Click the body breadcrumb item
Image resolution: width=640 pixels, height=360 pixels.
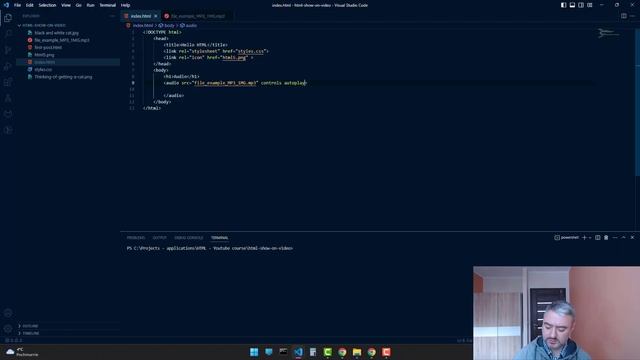pos(167,25)
